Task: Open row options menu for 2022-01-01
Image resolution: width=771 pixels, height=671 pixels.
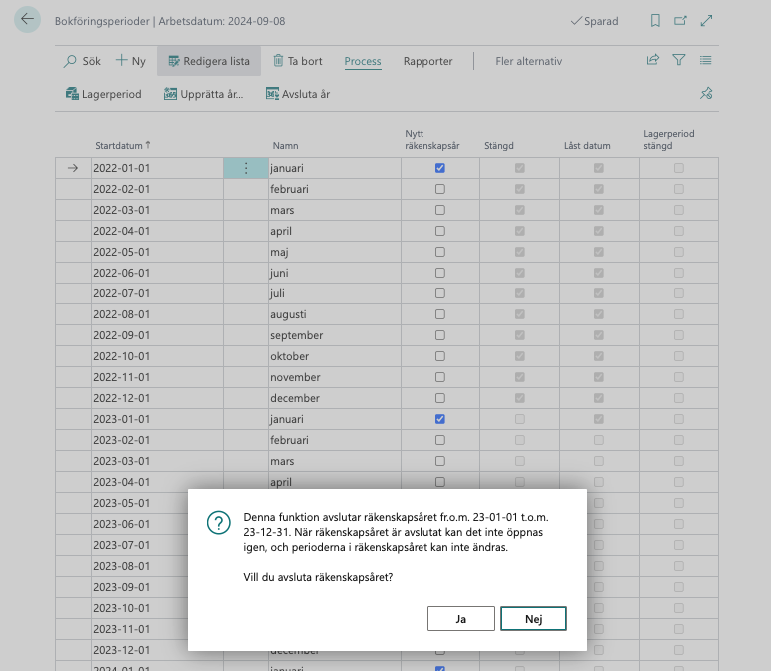Action: (x=246, y=168)
